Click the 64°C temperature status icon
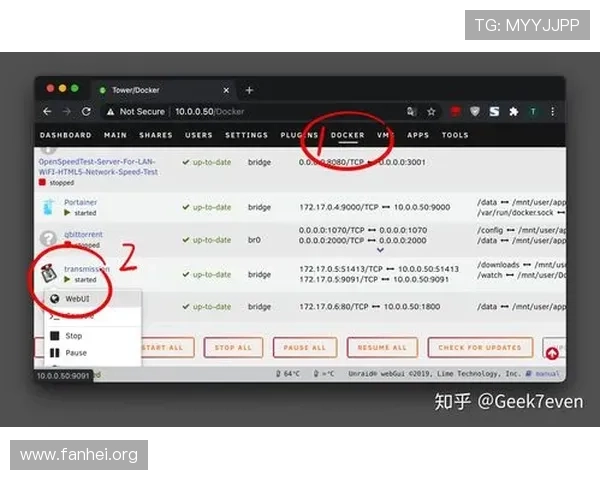Screen dimensions: 600x480 point(278,374)
